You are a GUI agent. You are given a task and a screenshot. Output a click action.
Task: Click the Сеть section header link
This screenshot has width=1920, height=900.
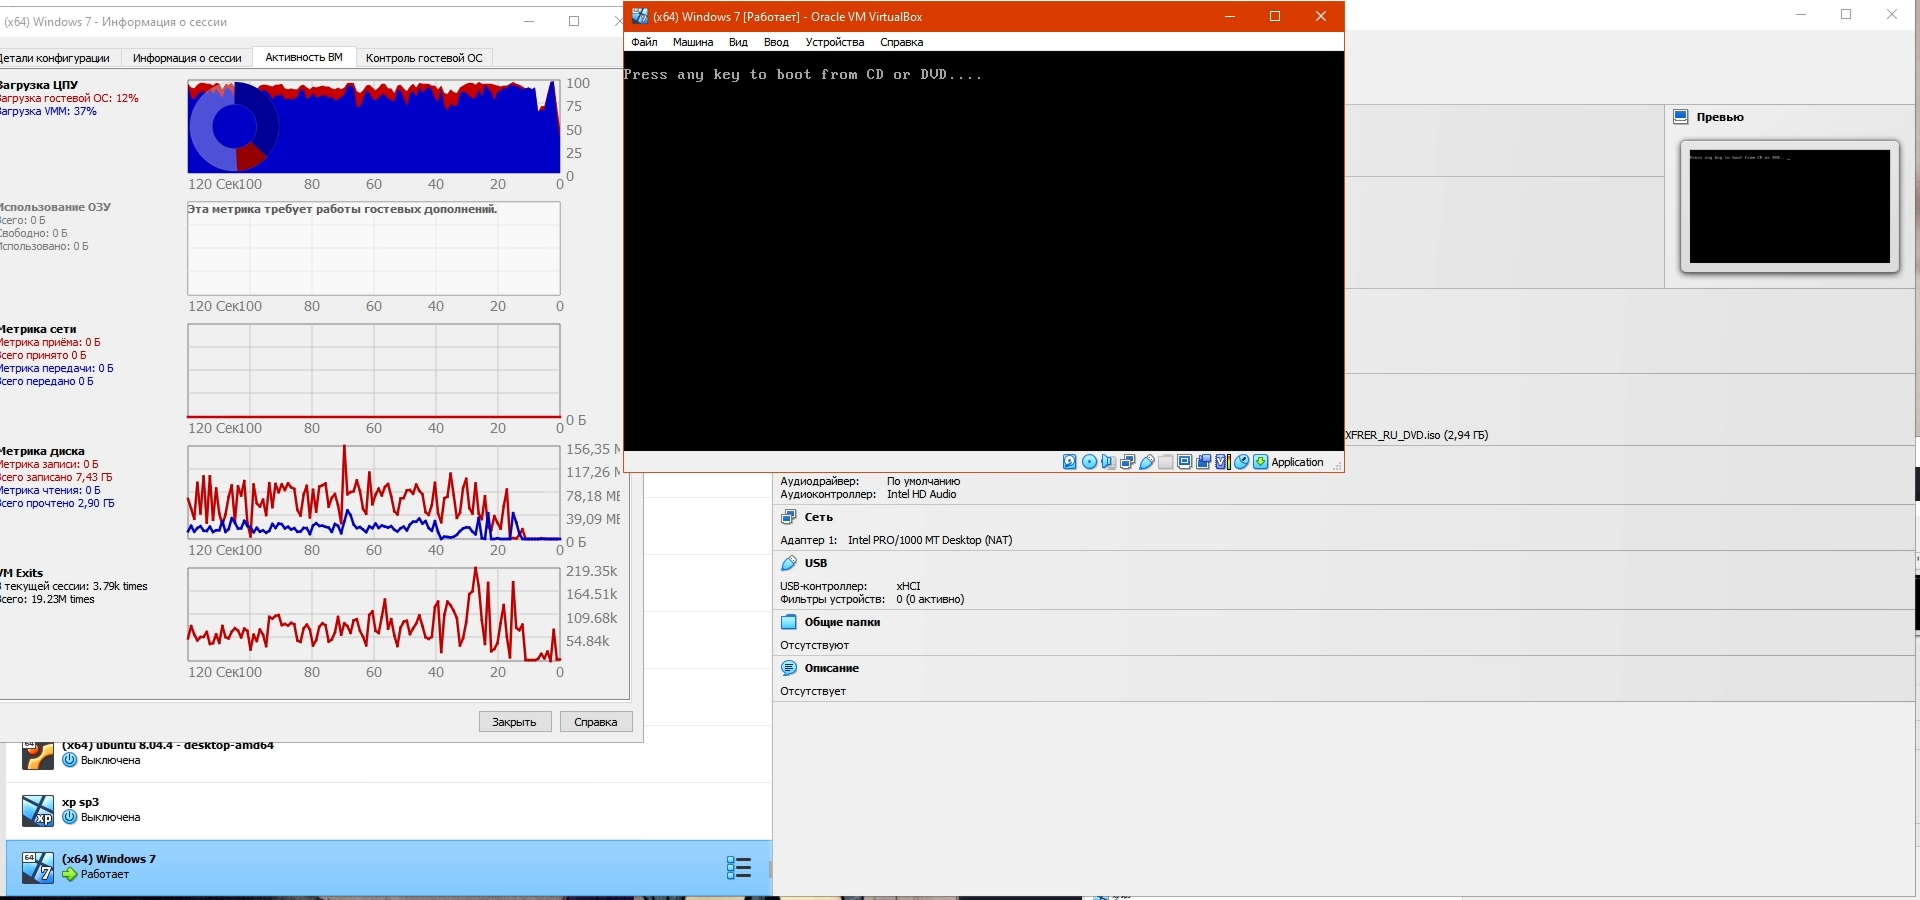818,517
